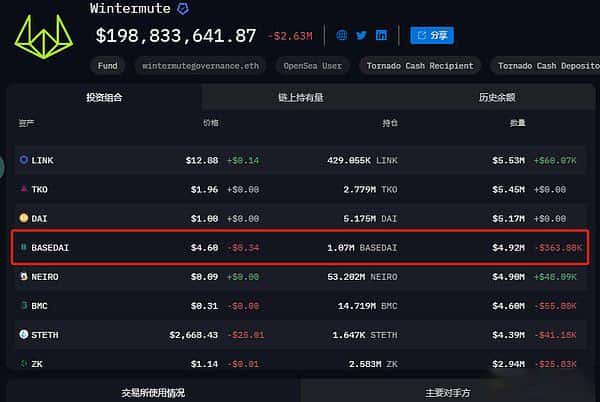Click the holding 14.719M BMC
The width and height of the screenshot is (600, 402).
pos(368,306)
